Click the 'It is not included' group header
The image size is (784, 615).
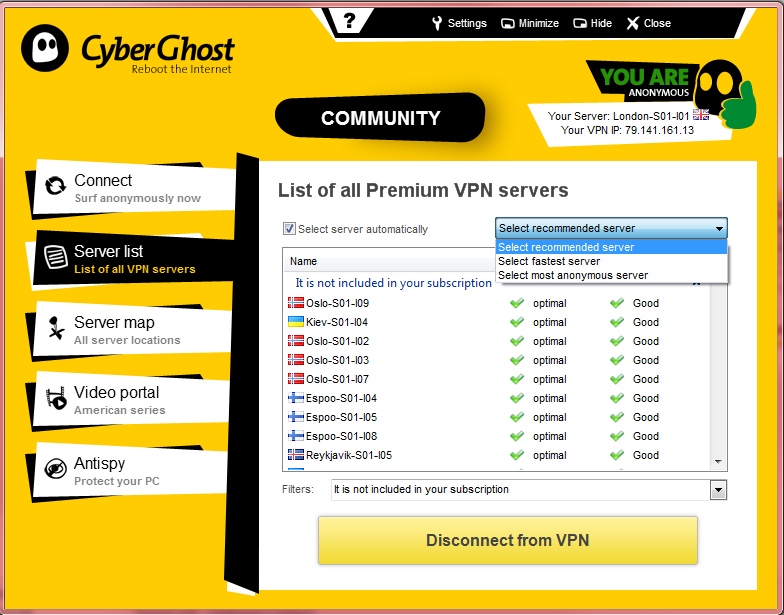tap(394, 283)
